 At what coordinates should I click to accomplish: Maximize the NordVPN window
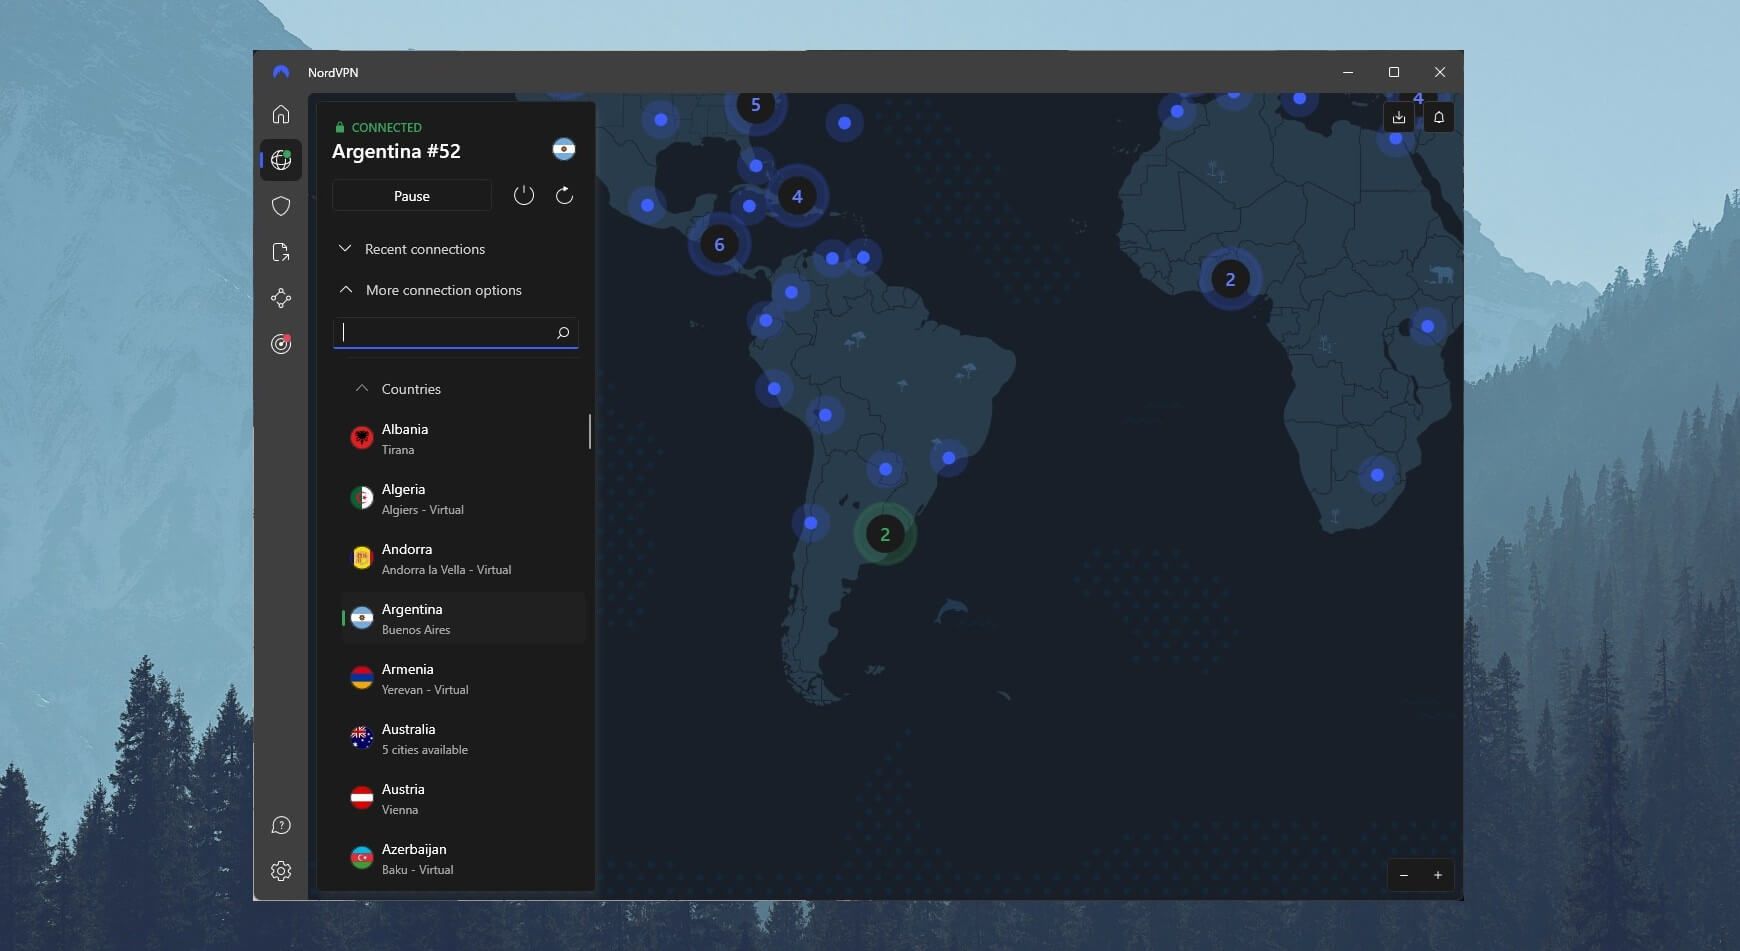[1394, 72]
